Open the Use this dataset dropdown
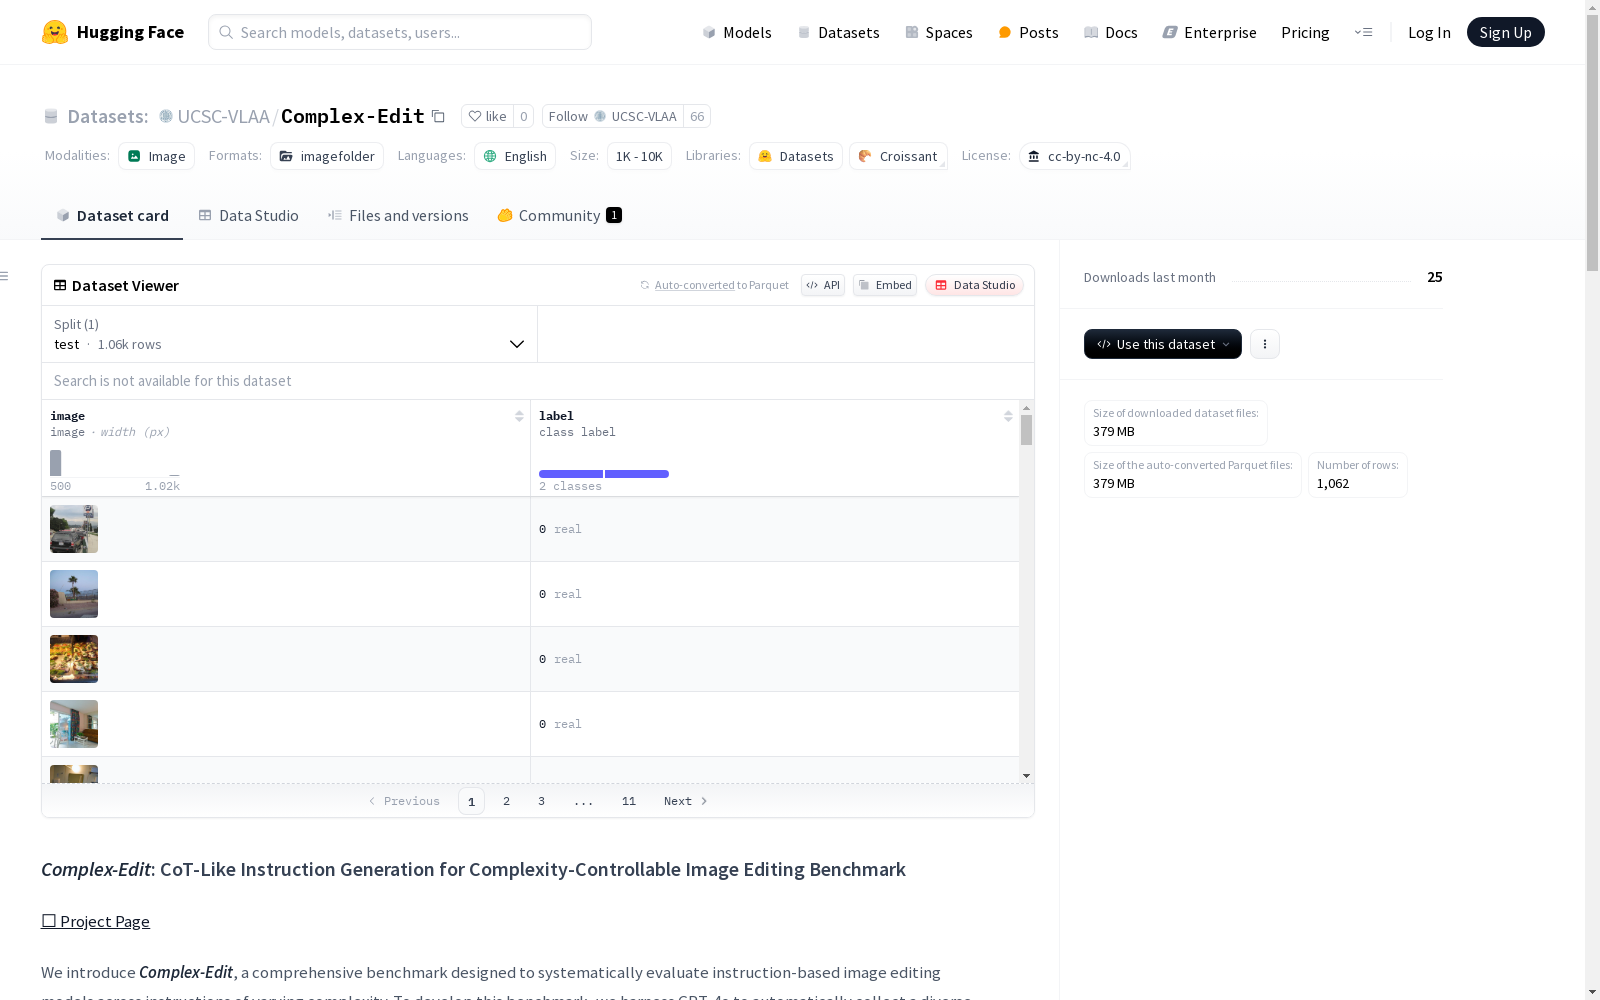 pos(1162,344)
